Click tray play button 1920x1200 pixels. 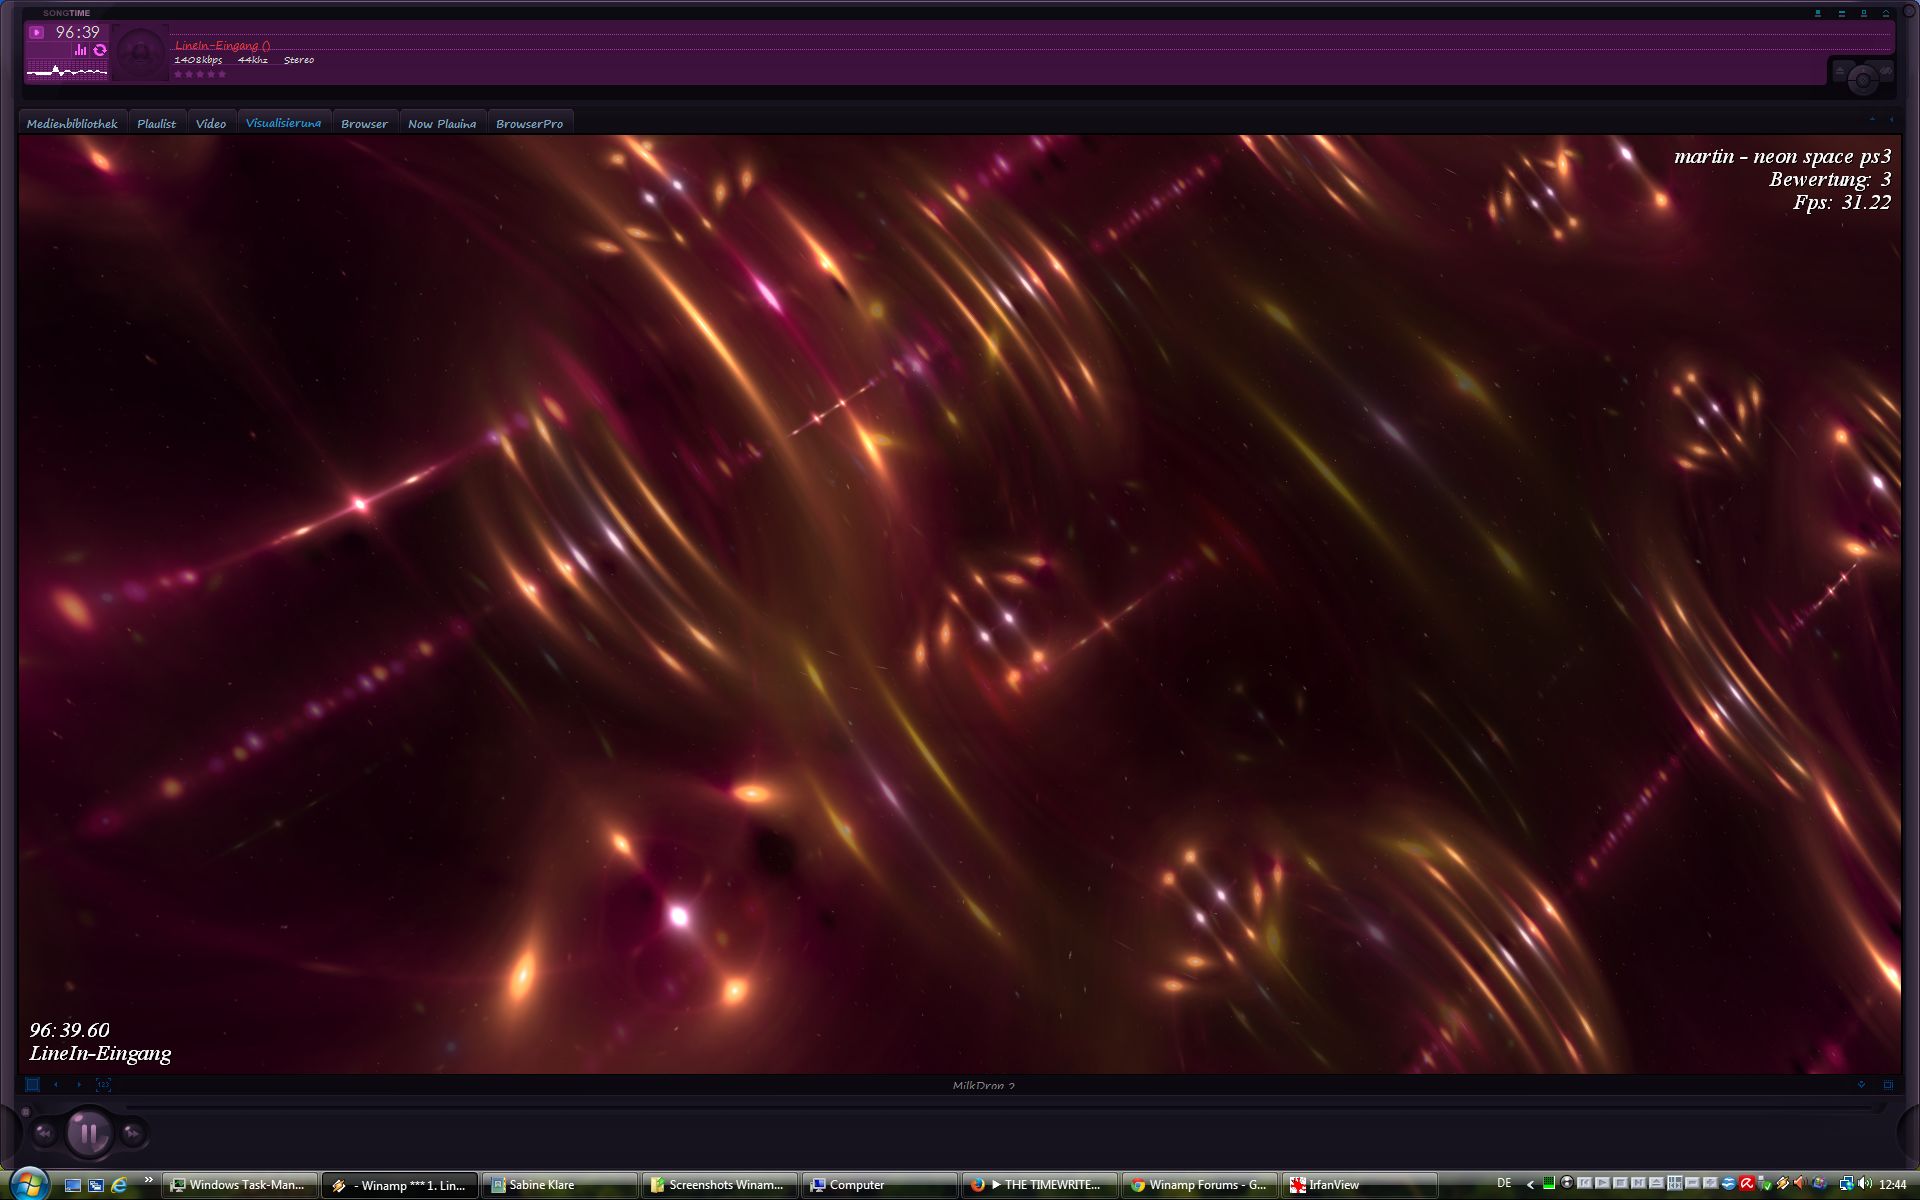(1603, 1183)
